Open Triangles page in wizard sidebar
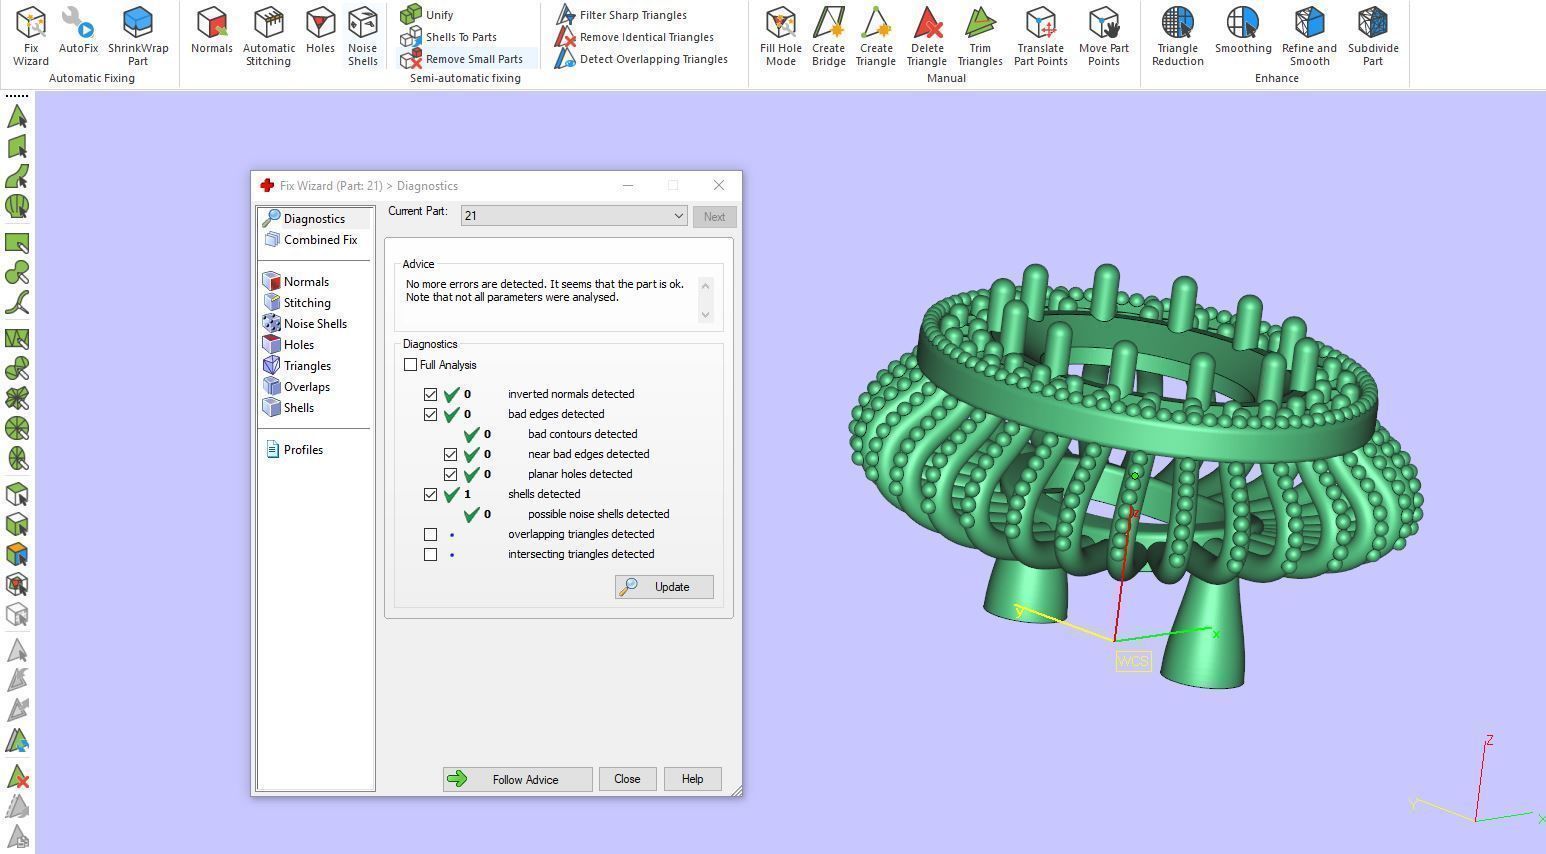This screenshot has width=1546, height=854. (x=307, y=366)
